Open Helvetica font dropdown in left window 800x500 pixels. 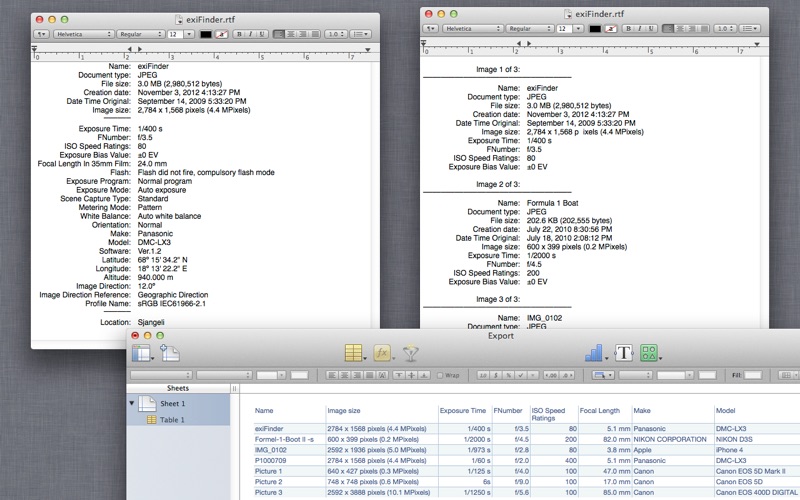click(83, 34)
